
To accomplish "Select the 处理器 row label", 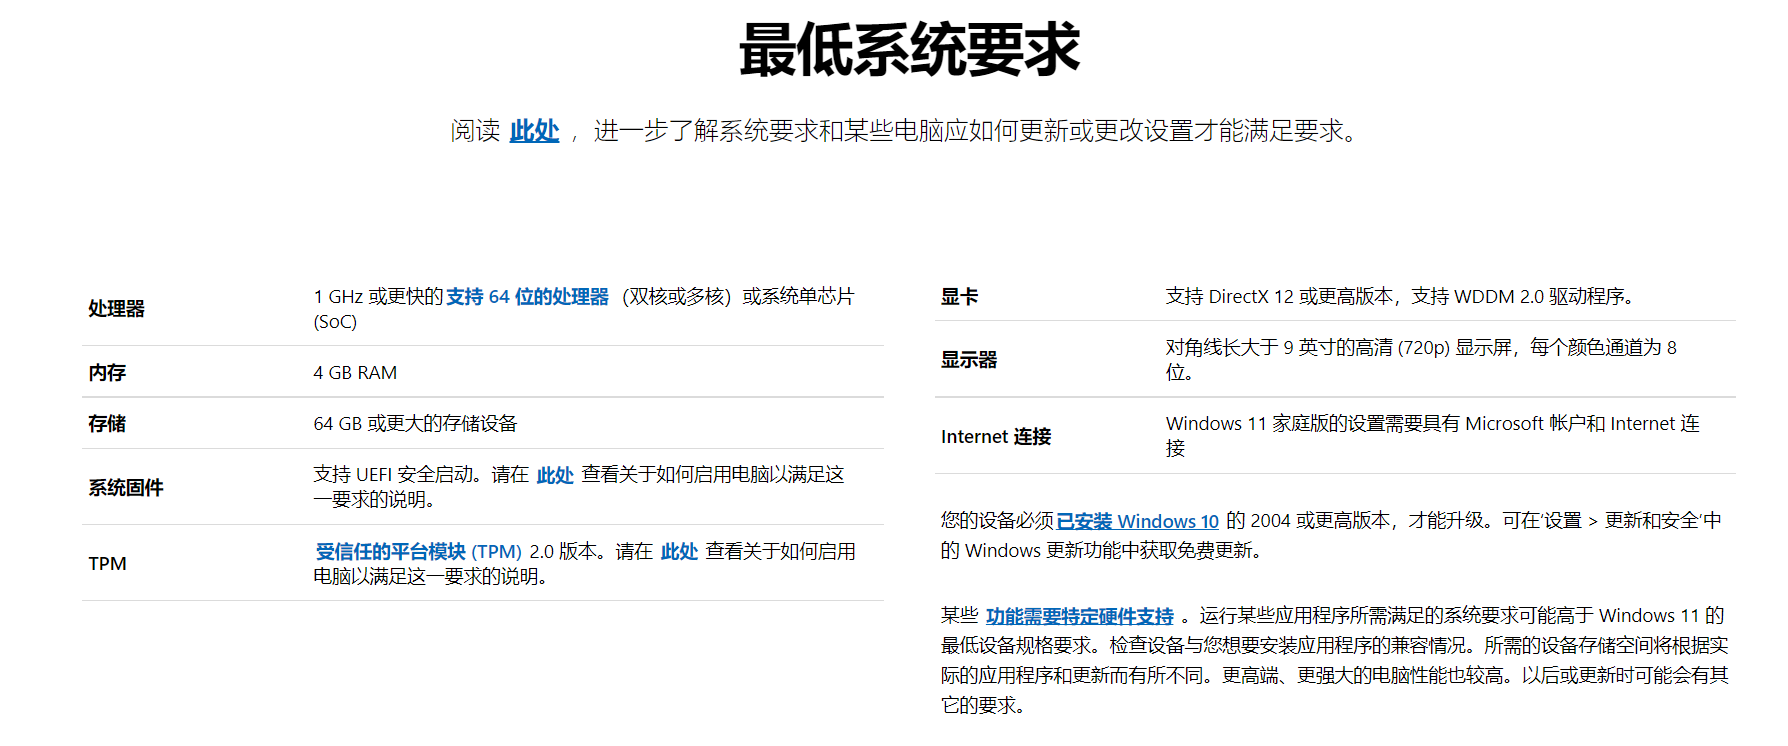I will tap(117, 309).
